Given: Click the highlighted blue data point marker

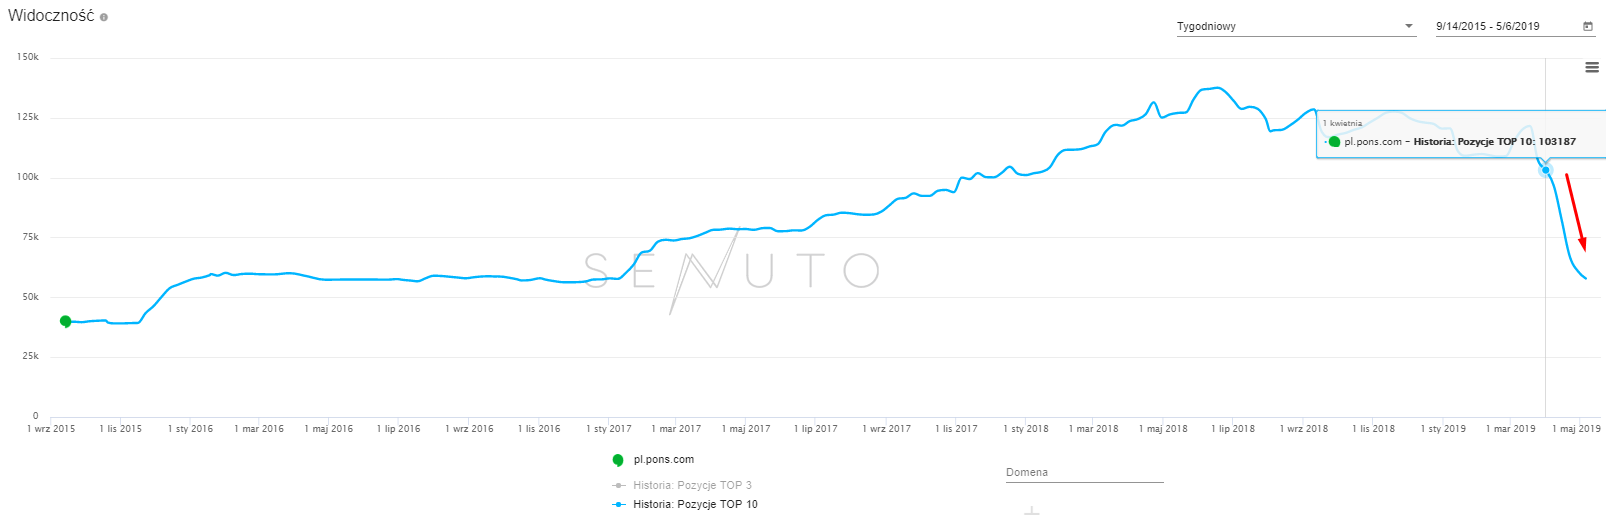Looking at the screenshot, I should pos(1545,170).
